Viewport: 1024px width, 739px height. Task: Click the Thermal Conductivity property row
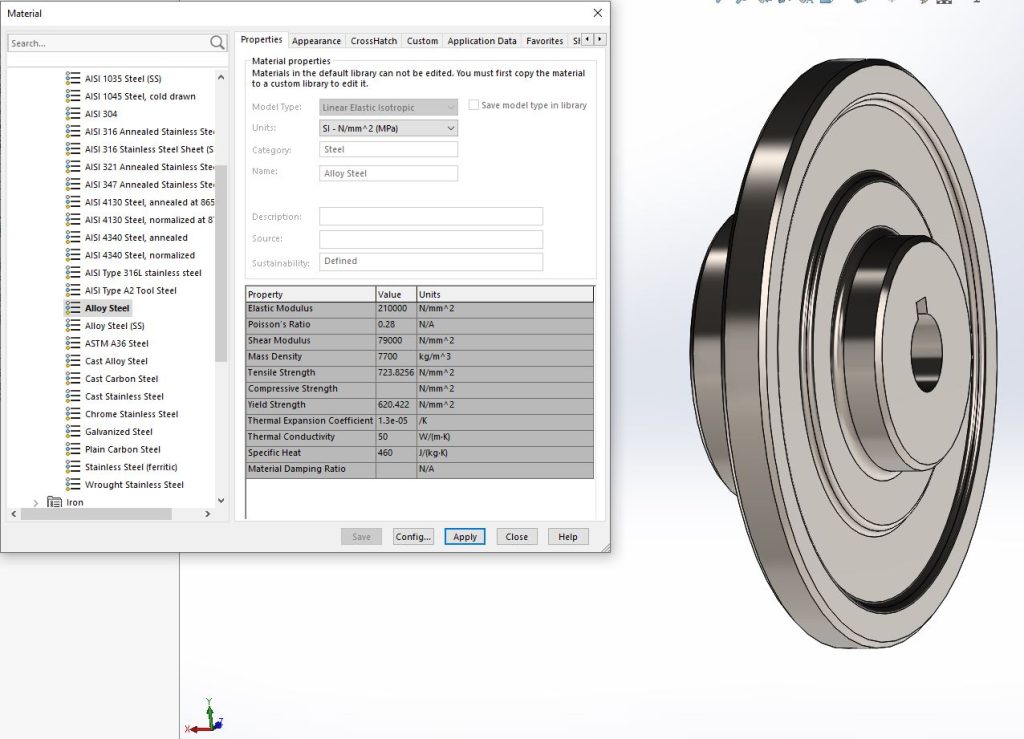point(419,437)
